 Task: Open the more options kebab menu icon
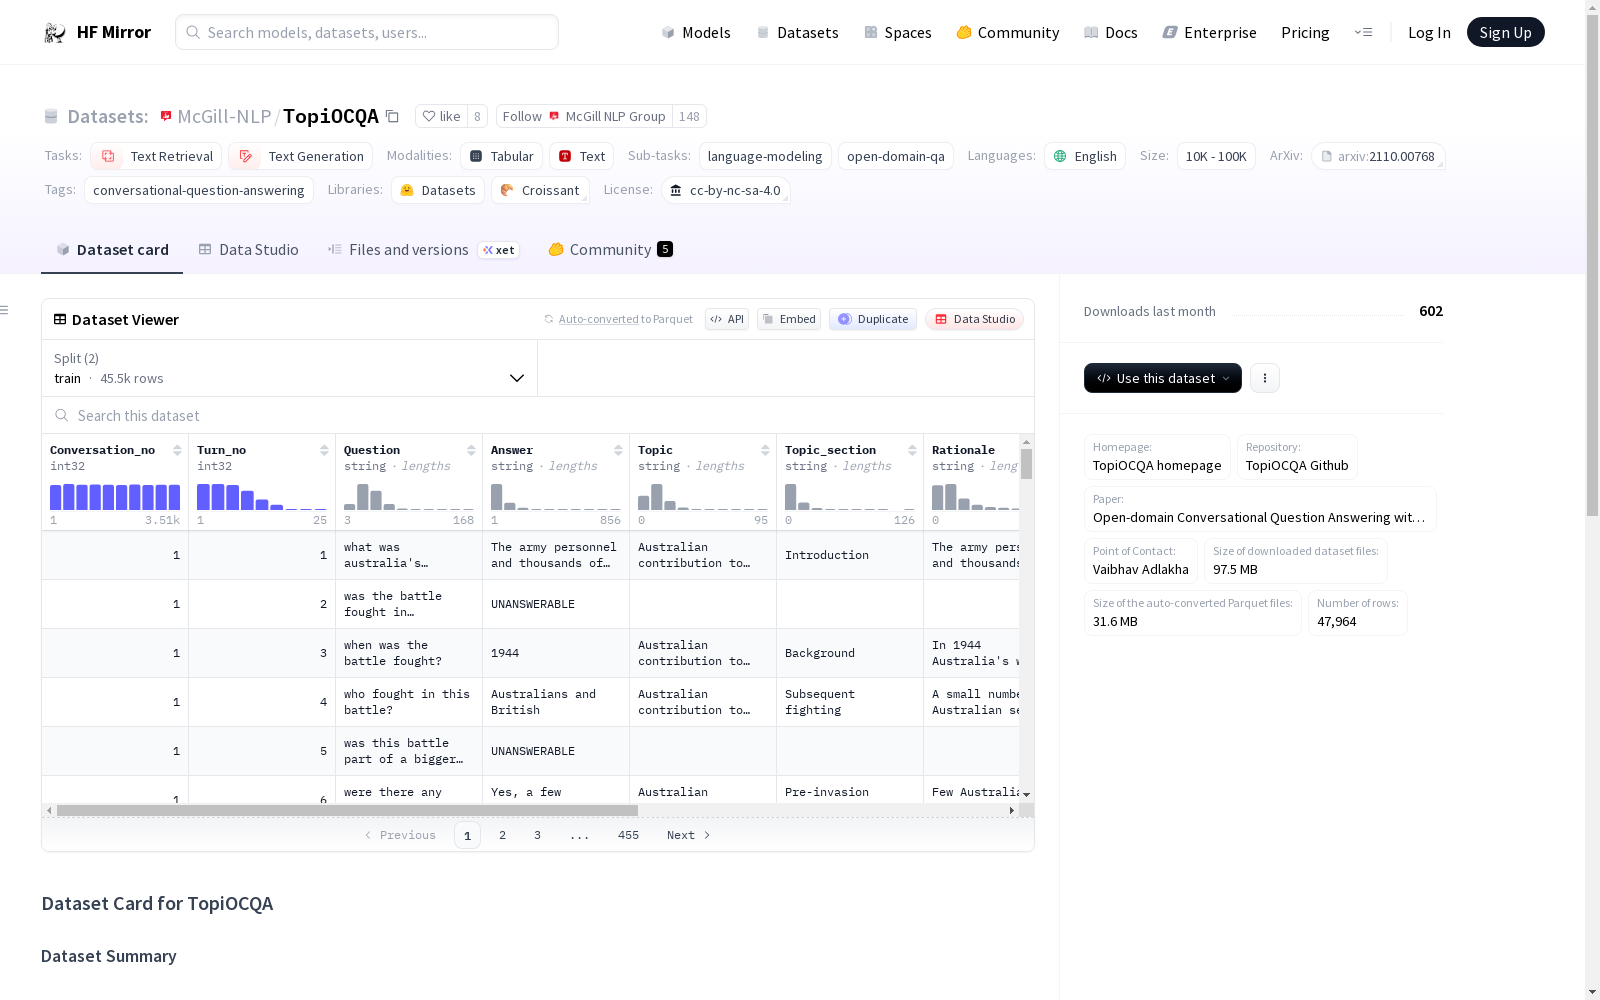coord(1265,378)
